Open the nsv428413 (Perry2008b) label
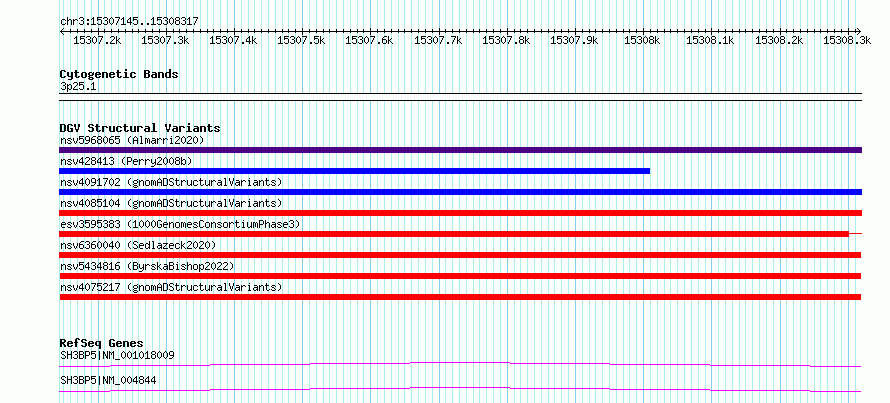 pos(126,161)
